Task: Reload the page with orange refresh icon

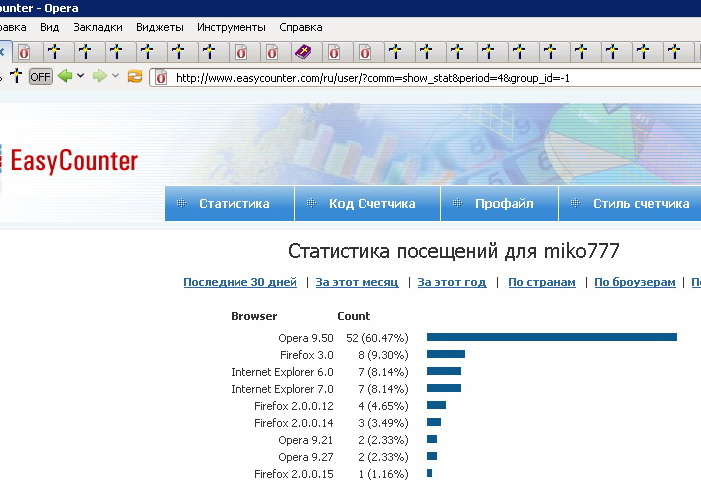Action: tap(135, 77)
